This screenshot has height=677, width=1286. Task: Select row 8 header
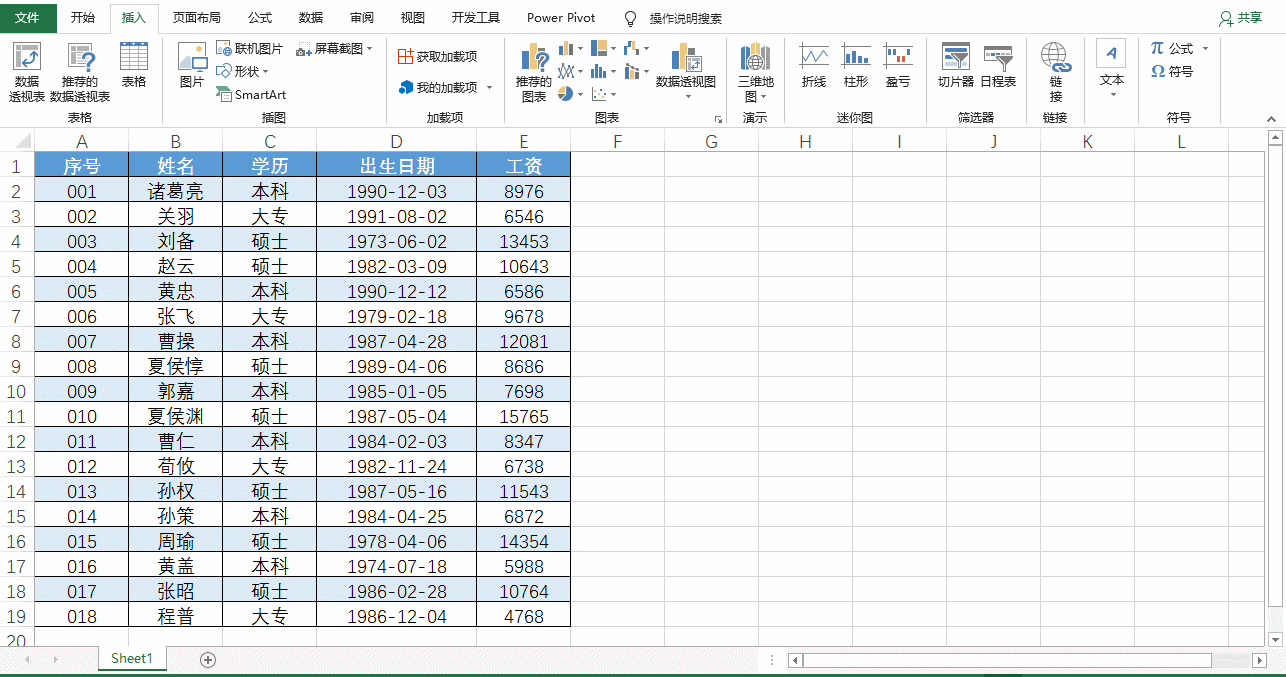[16, 341]
